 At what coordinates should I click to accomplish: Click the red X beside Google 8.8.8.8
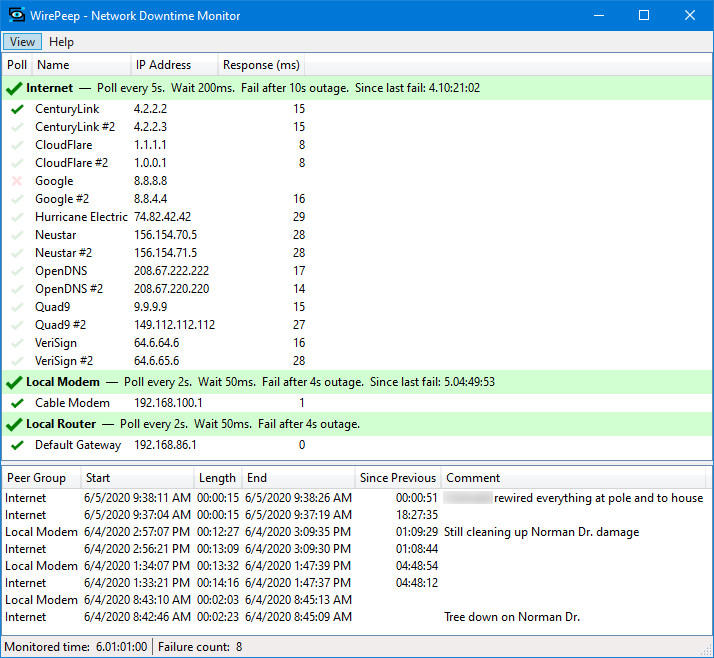tap(17, 181)
